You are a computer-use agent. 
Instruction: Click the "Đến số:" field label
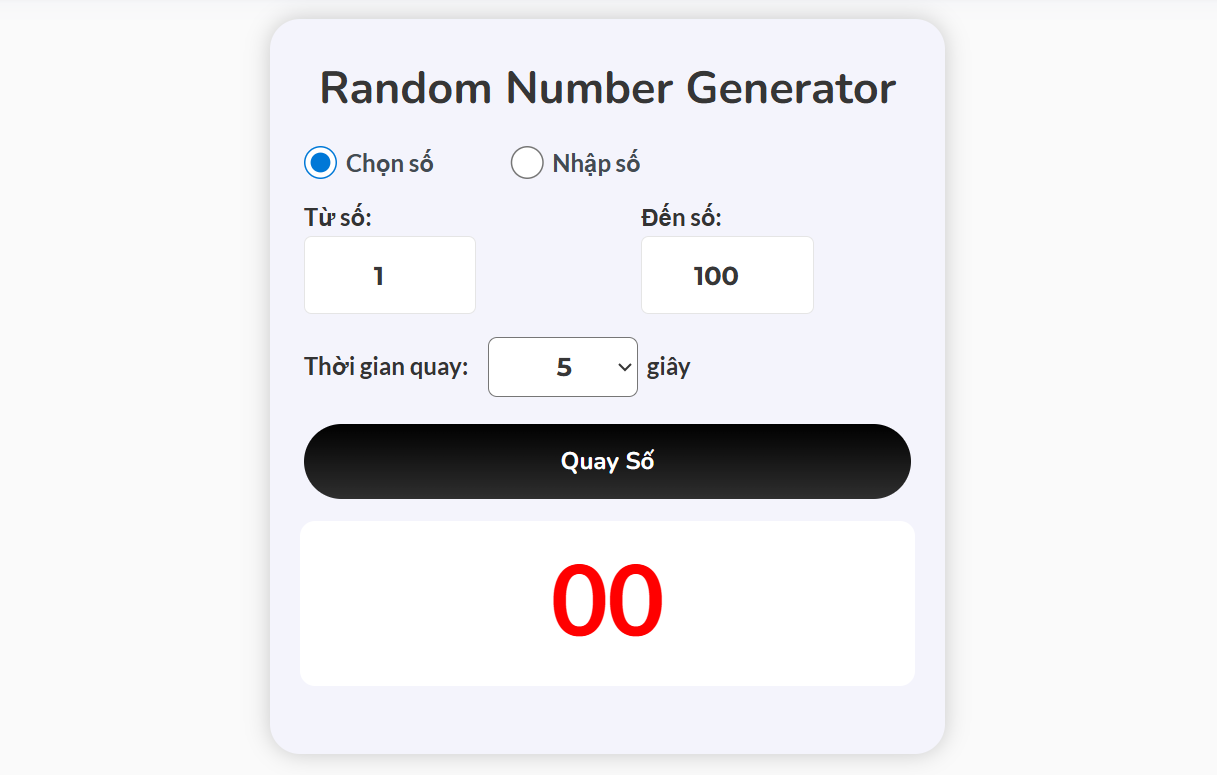(681, 217)
